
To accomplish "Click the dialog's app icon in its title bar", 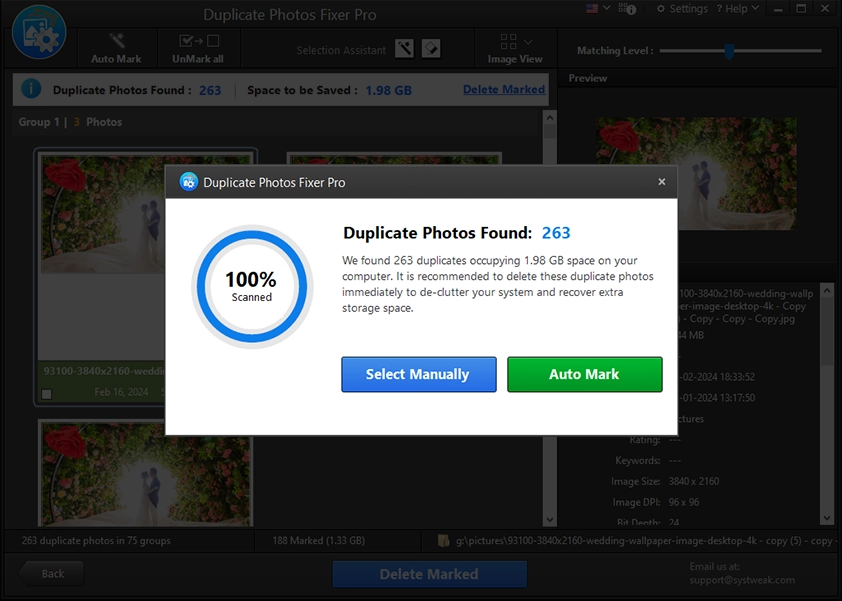I will tap(188, 182).
